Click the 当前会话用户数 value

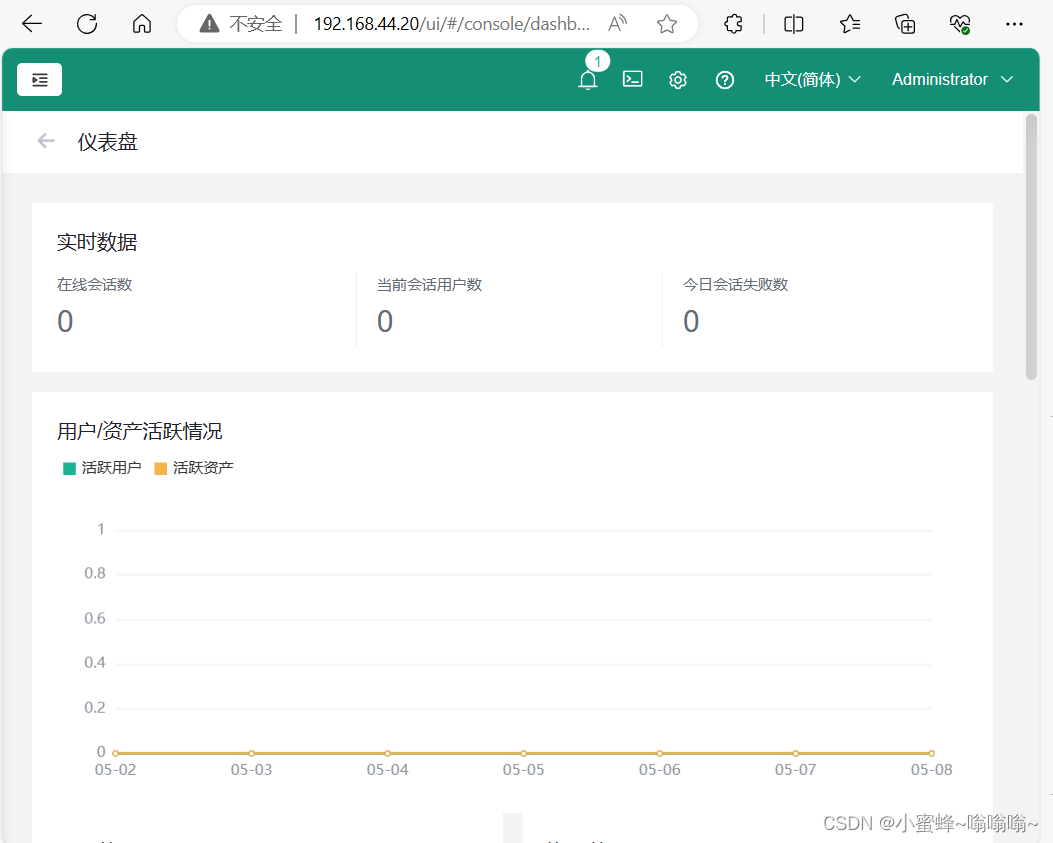(x=385, y=321)
